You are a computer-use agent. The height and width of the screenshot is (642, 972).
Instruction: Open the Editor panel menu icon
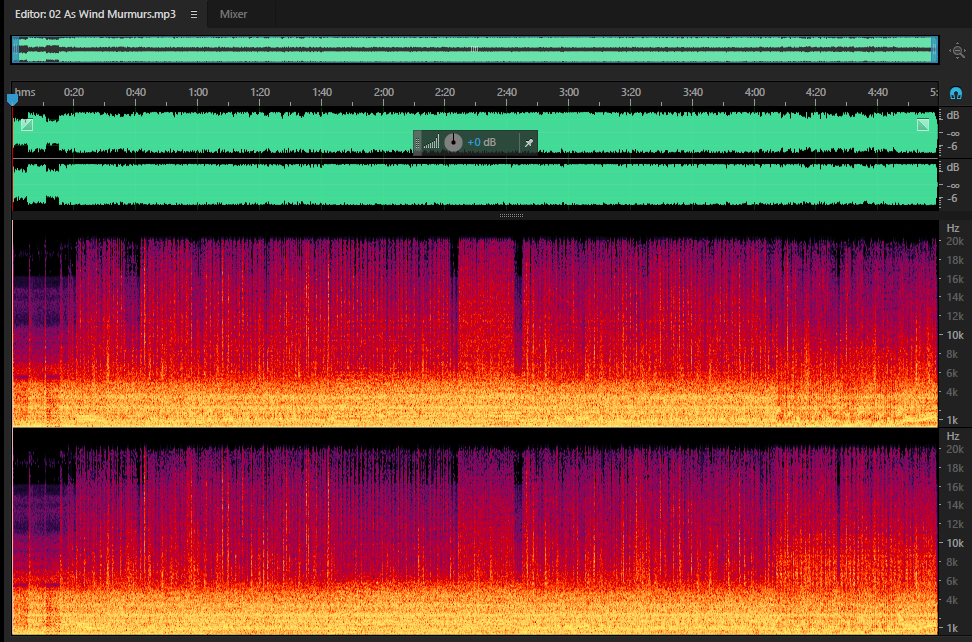194,14
